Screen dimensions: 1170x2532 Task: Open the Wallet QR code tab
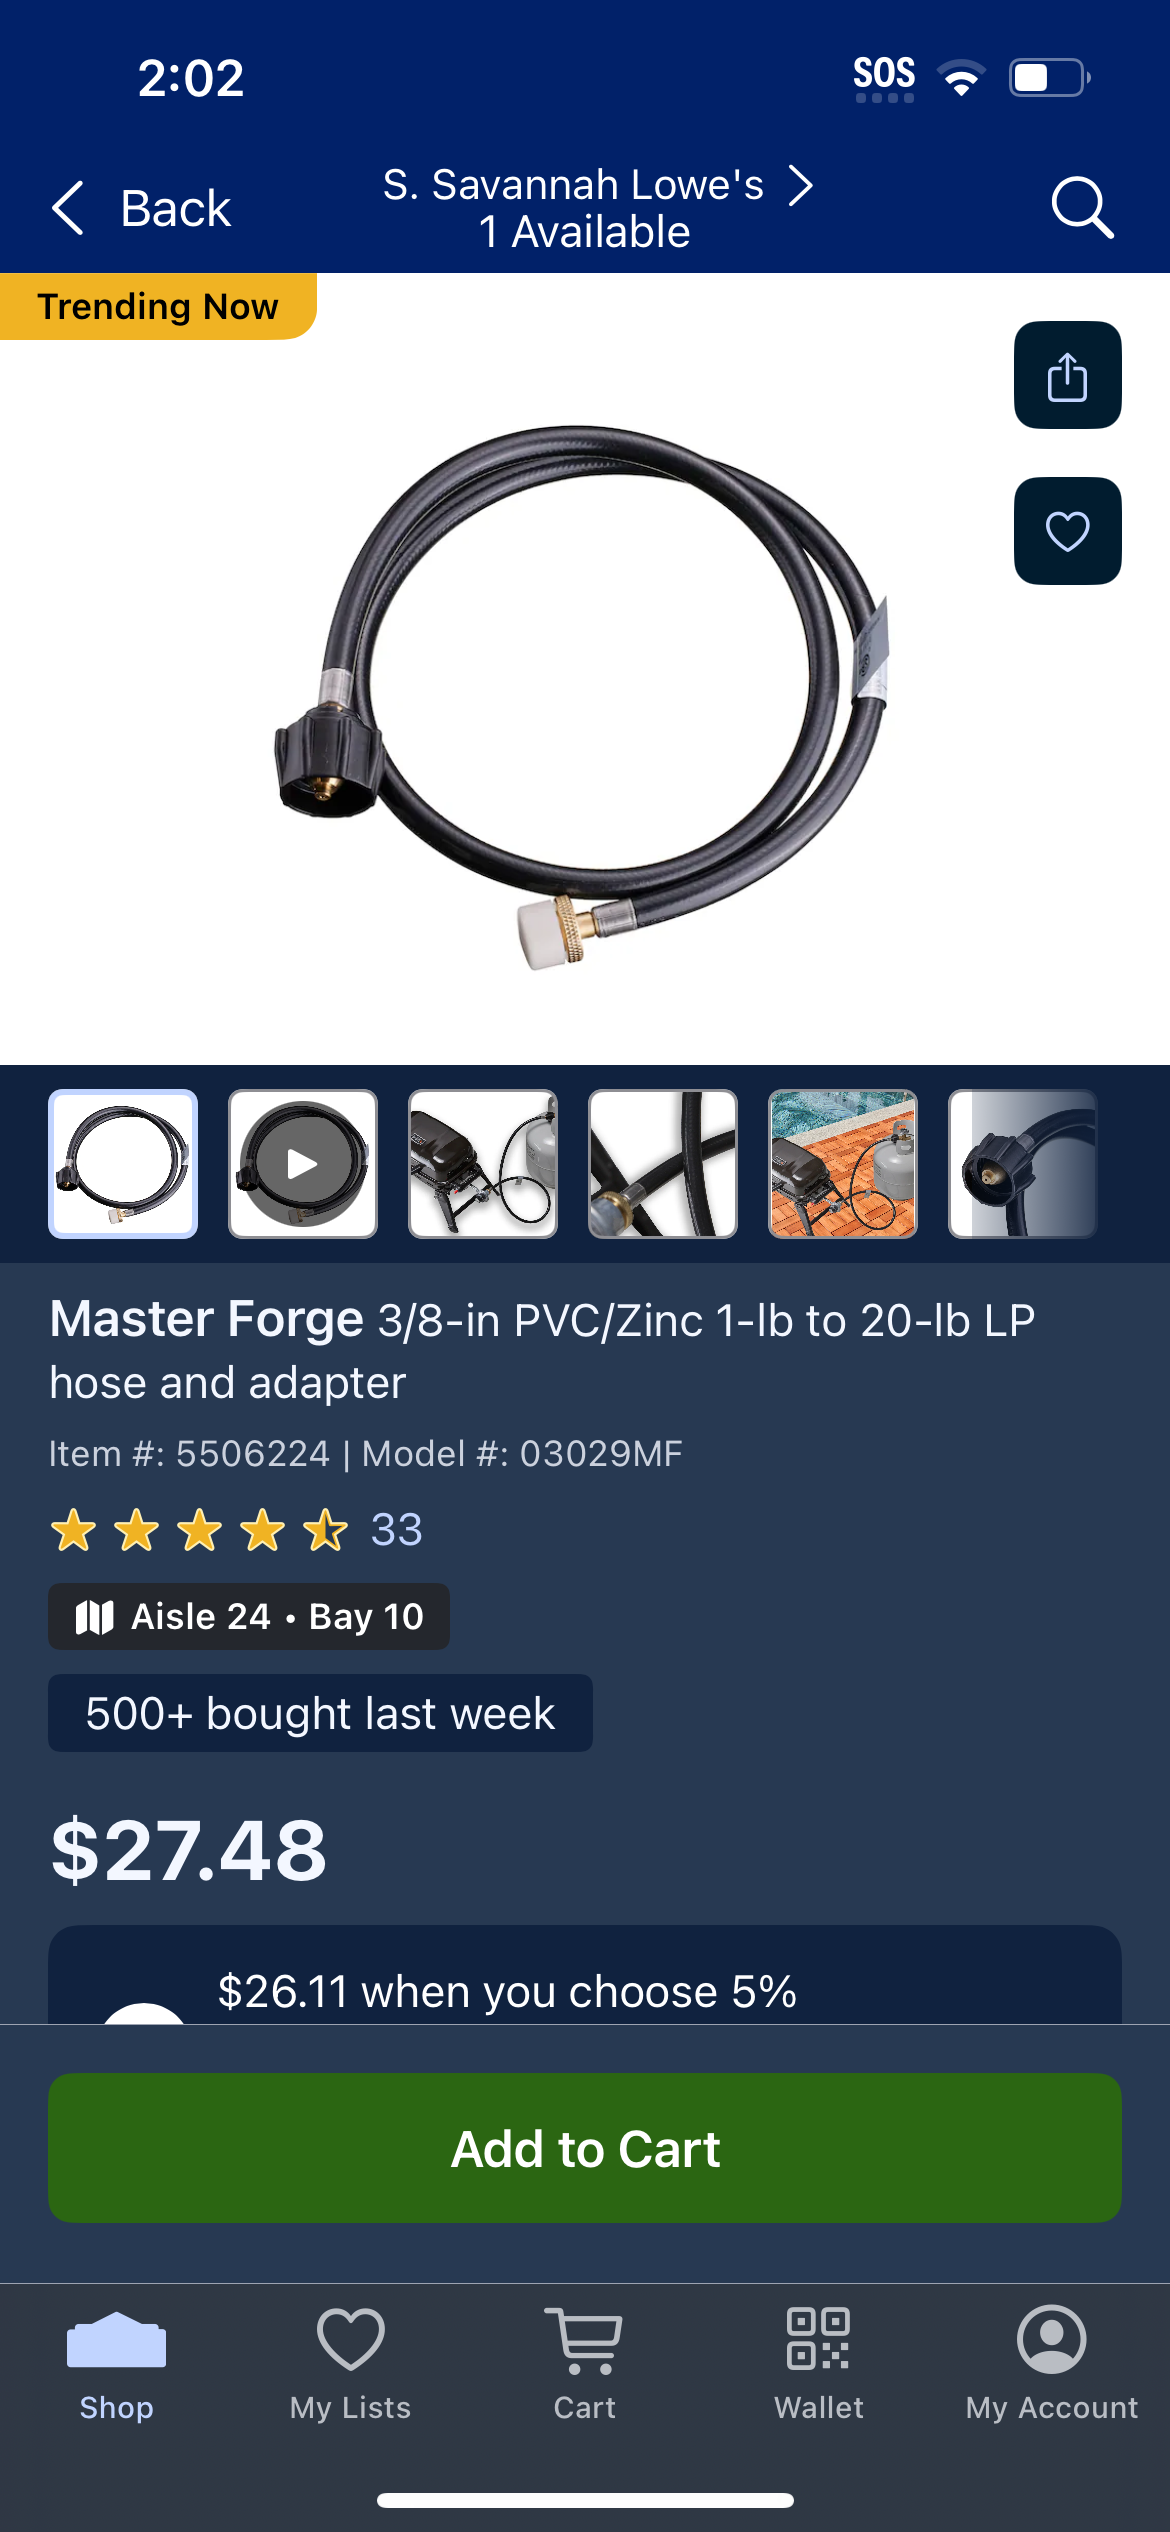[x=819, y=2364]
